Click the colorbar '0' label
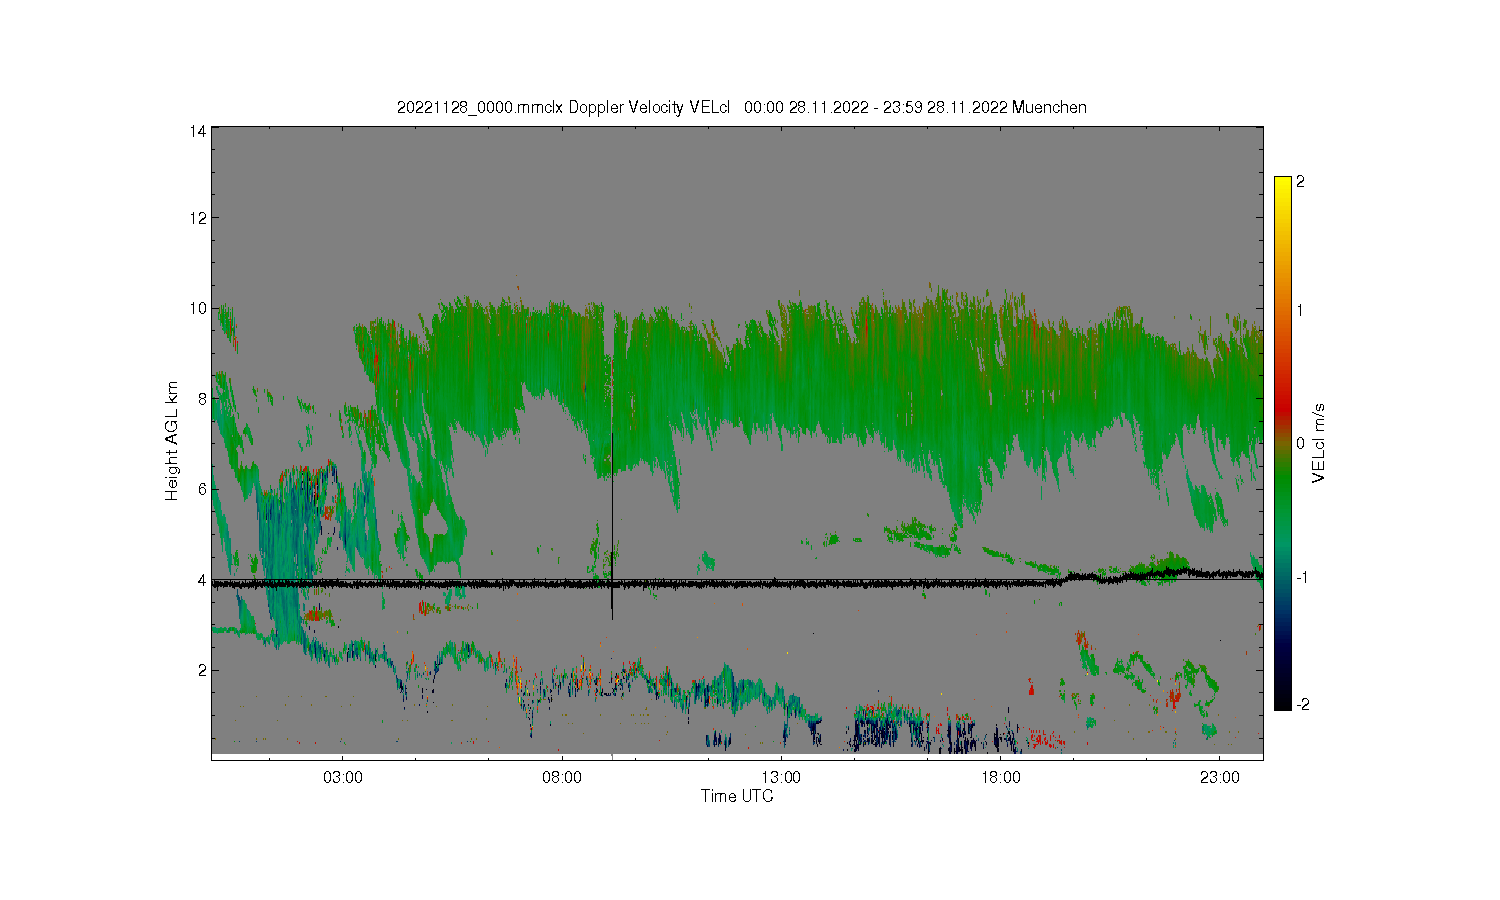This screenshot has height=900, width=1500. 1300,443
